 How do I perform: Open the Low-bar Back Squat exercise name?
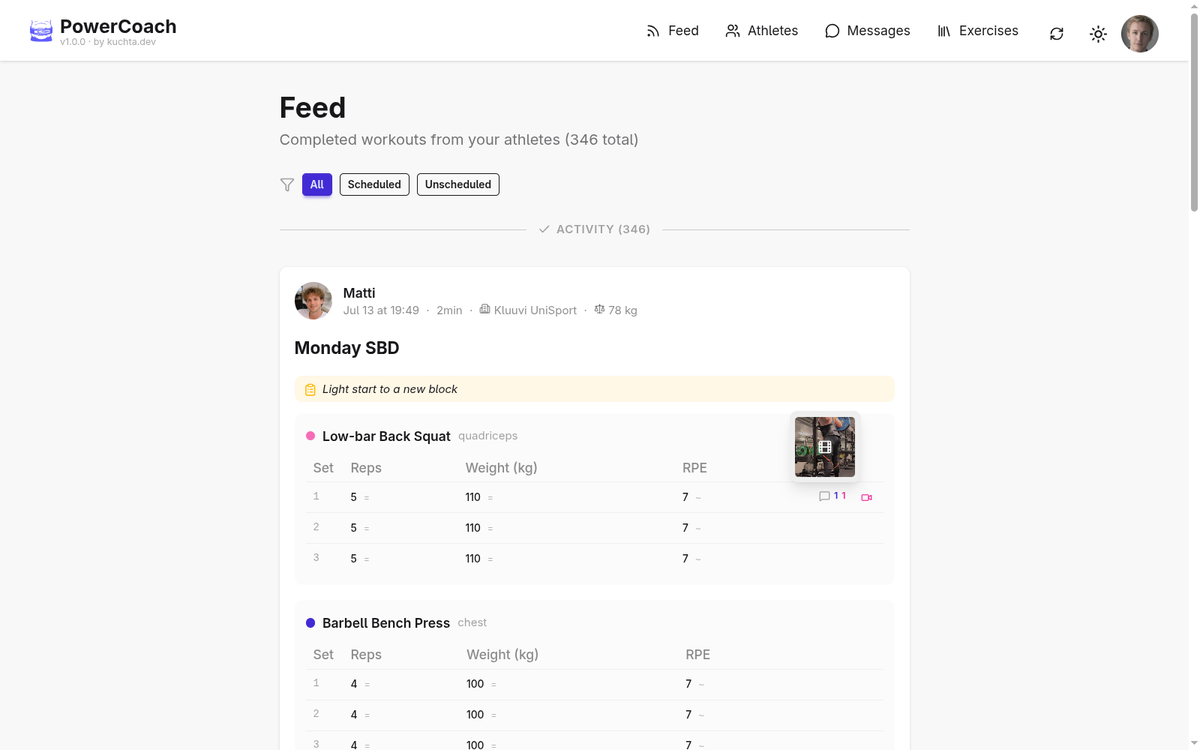pos(386,436)
